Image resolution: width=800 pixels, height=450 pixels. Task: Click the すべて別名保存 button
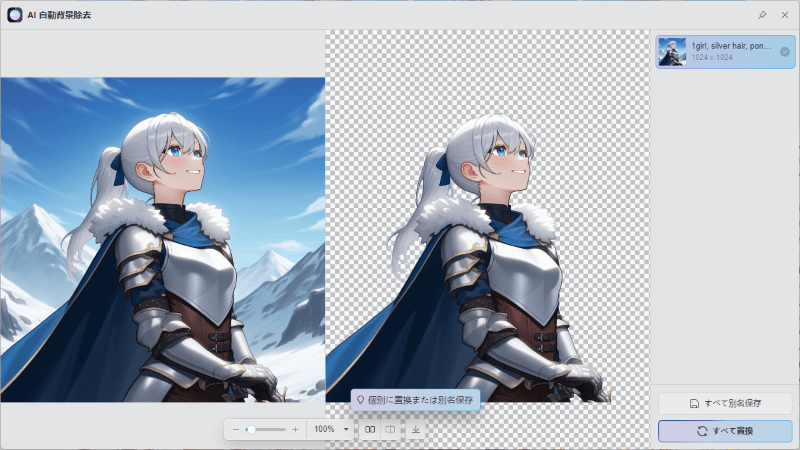[725, 403]
